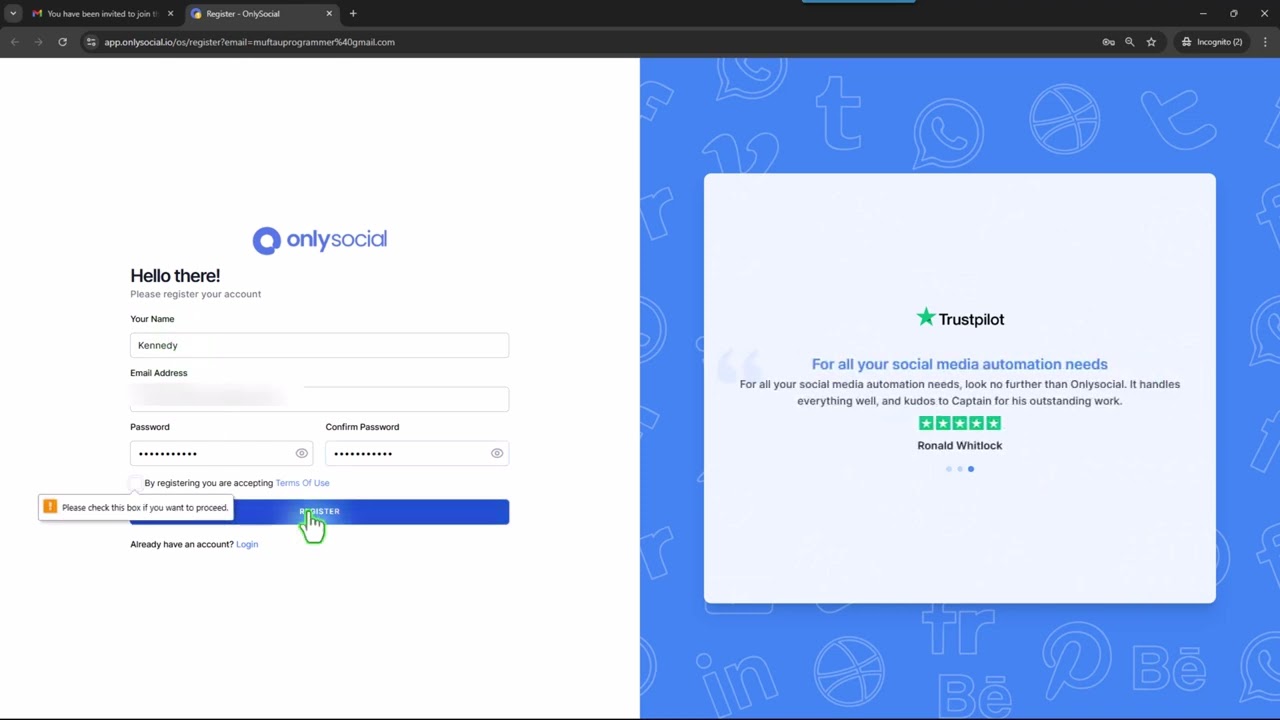Click the Register button

(x=319, y=512)
